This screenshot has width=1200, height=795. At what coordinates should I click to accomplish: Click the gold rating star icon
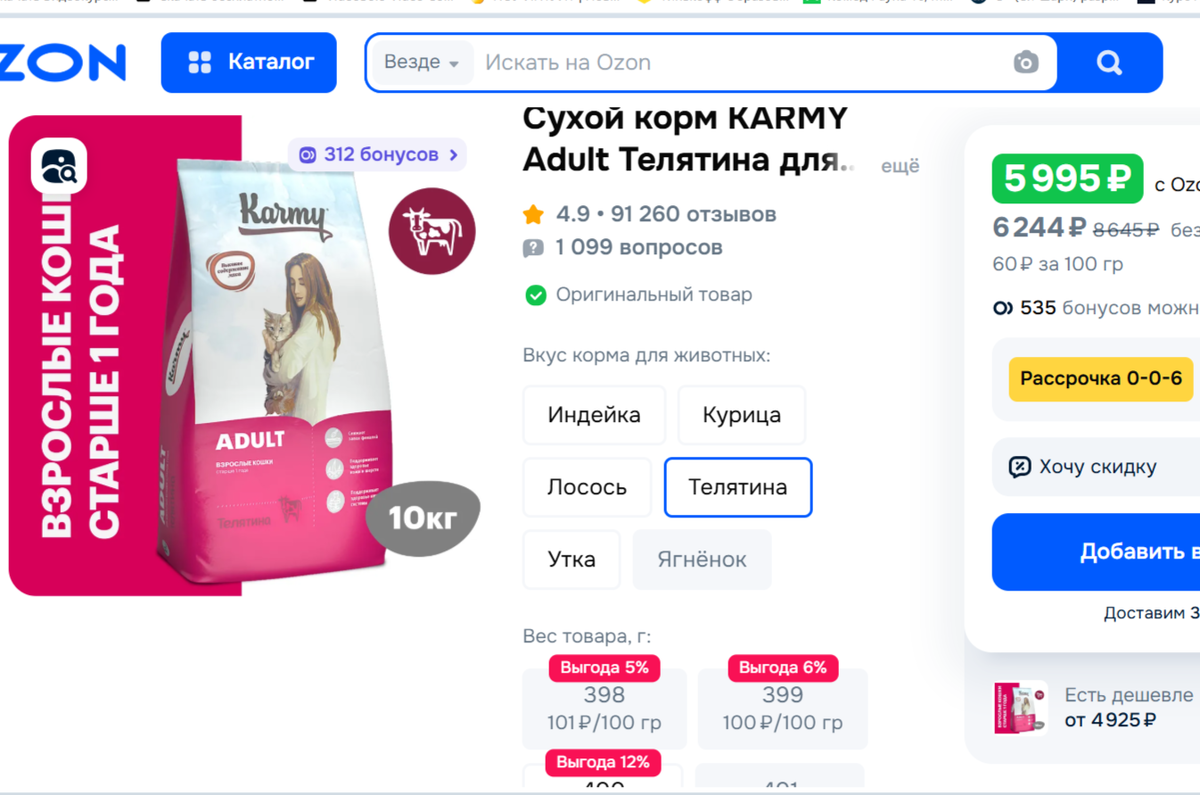click(533, 215)
